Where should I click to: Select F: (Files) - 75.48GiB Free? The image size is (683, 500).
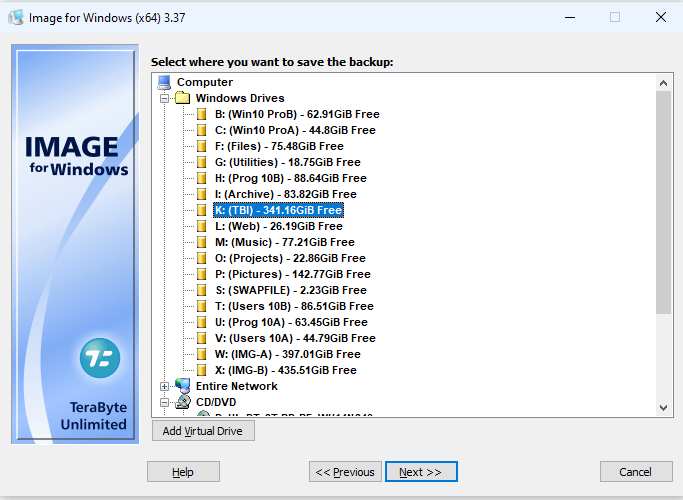(279, 146)
